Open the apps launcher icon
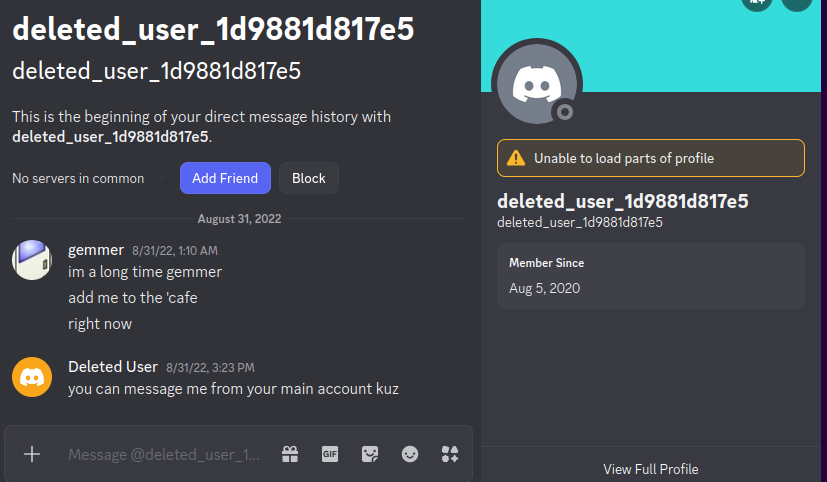The image size is (827, 482). click(450, 454)
